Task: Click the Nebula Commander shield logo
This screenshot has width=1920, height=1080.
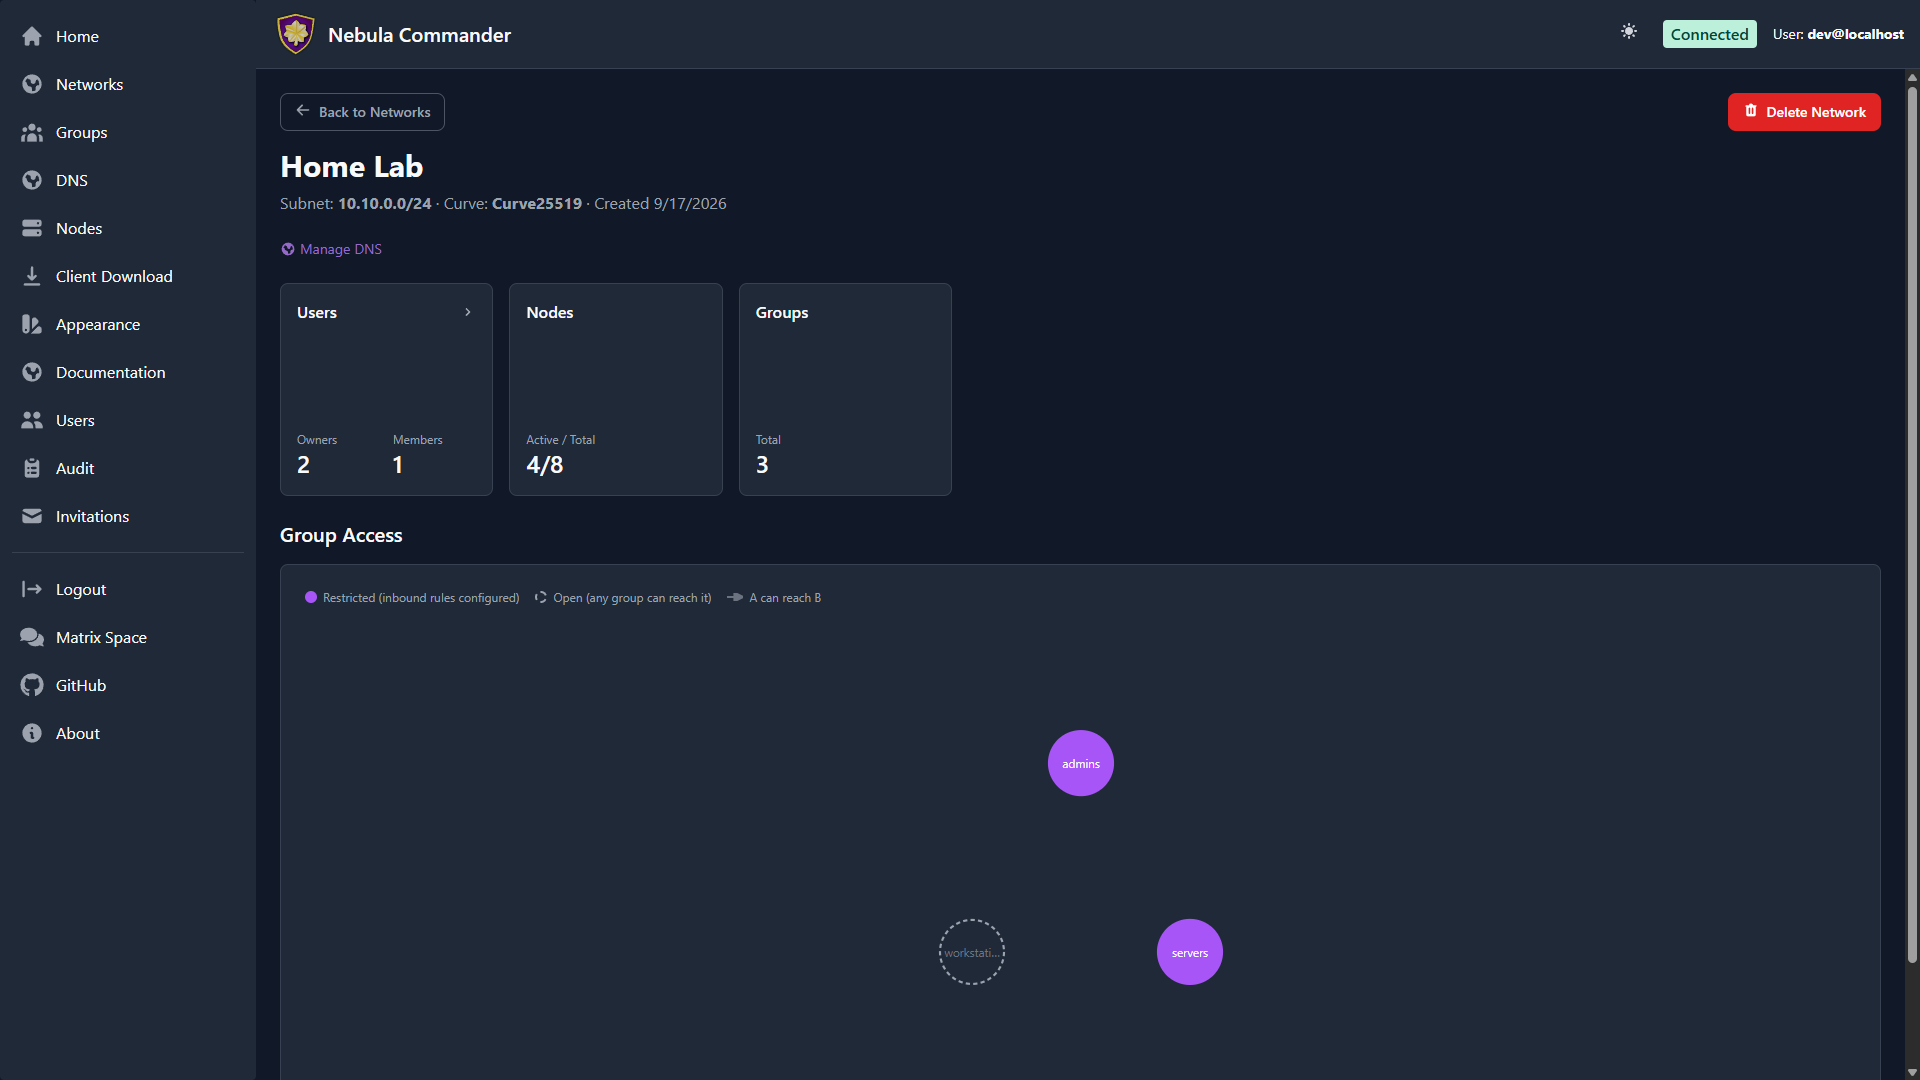Action: (x=296, y=34)
